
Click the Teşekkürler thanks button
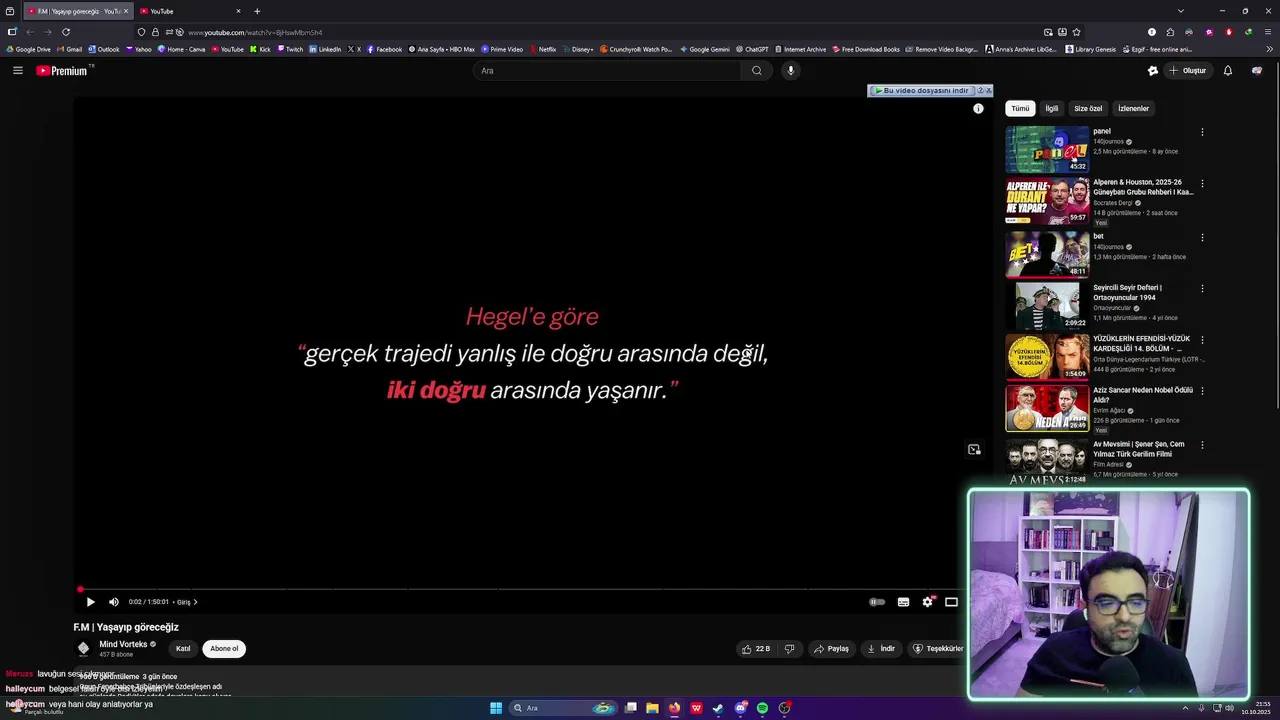(937, 649)
